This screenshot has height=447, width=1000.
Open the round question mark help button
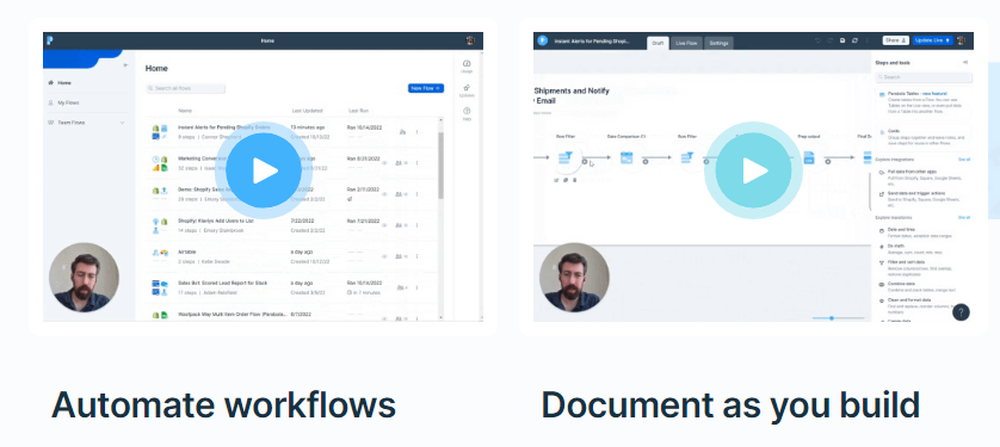click(960, 312)
